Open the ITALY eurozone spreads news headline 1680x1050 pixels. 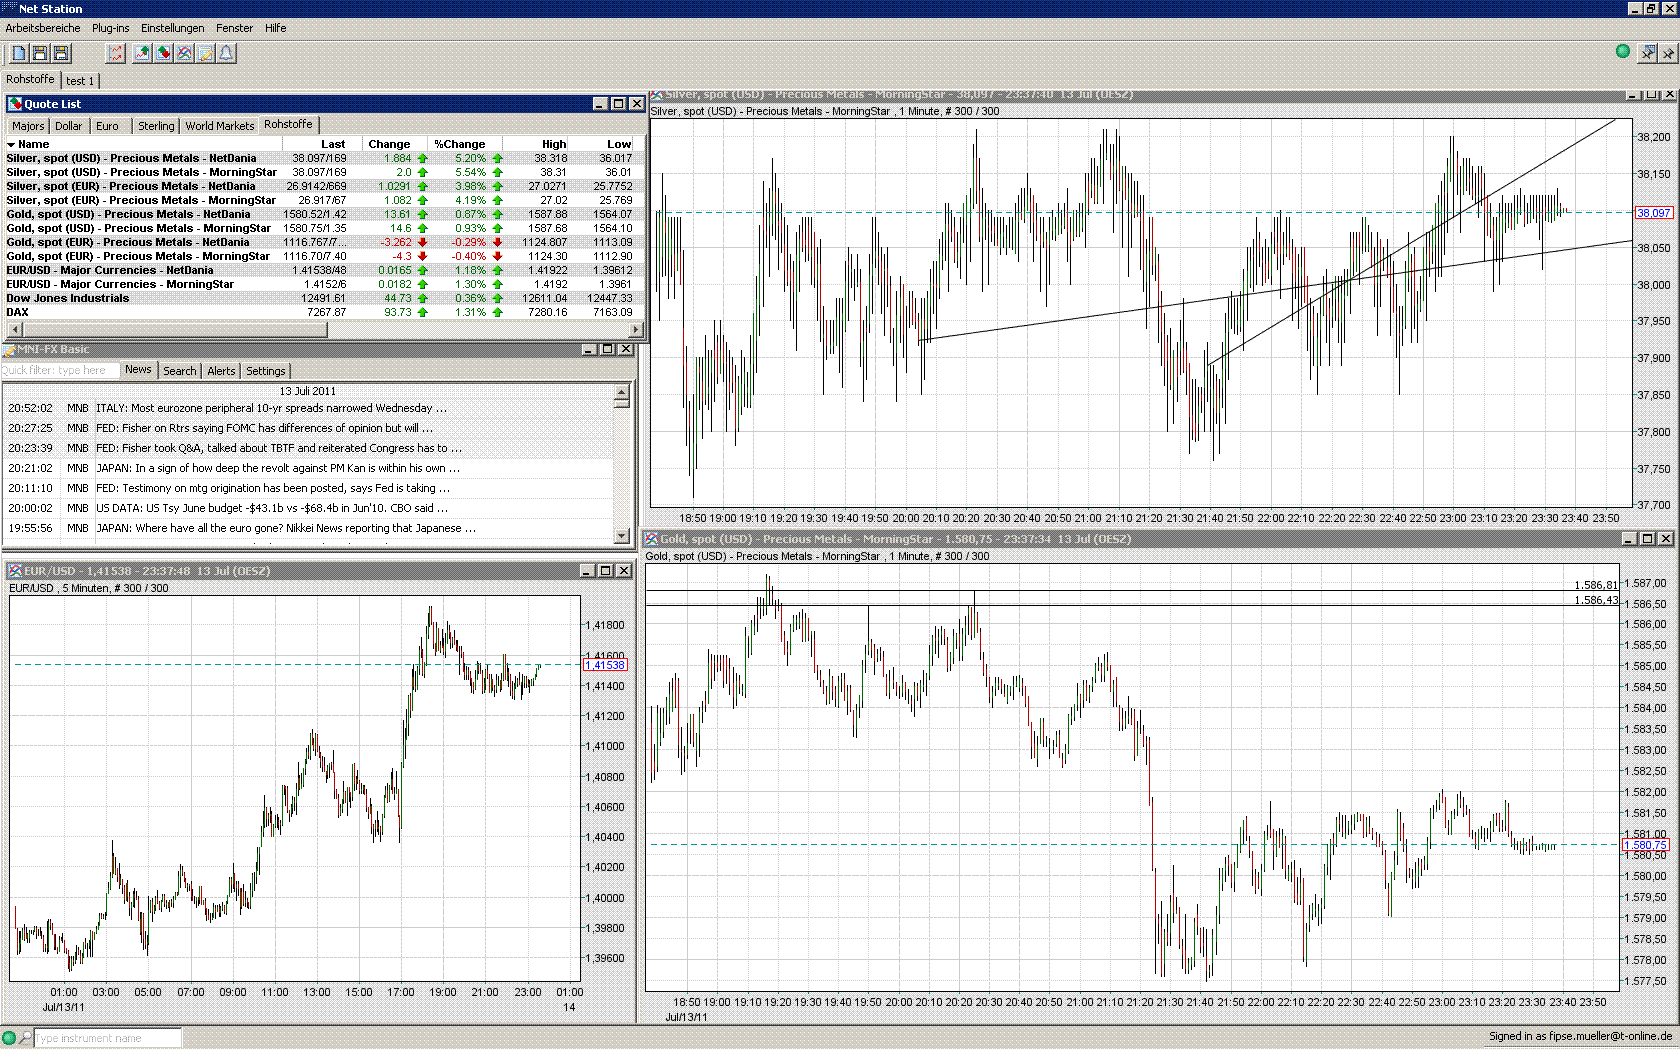tap(271, 408)
